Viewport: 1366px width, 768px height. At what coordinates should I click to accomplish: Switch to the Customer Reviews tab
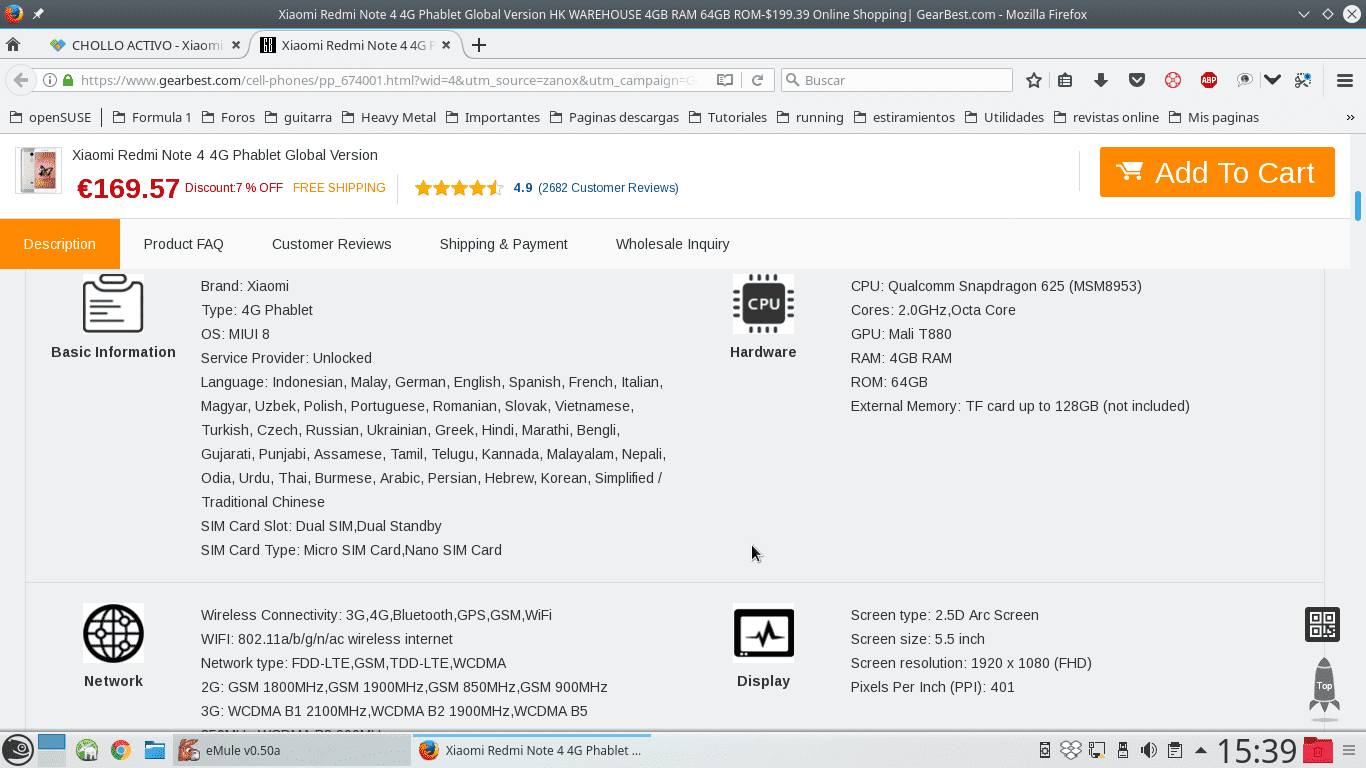tap(332, 244)
